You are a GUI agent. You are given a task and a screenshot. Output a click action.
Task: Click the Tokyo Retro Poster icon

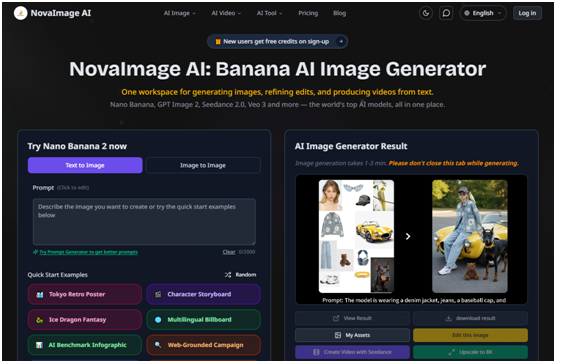coord(39,295)
